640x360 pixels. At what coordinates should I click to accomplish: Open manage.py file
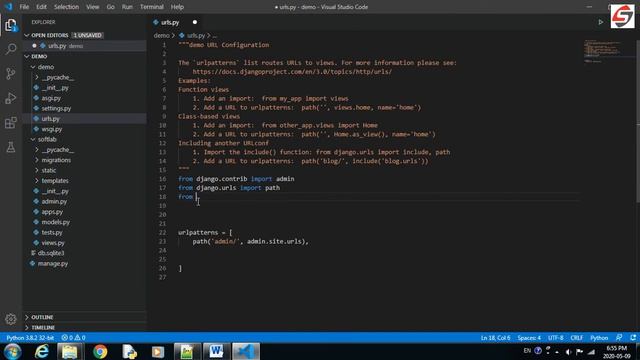coord(84,263)
